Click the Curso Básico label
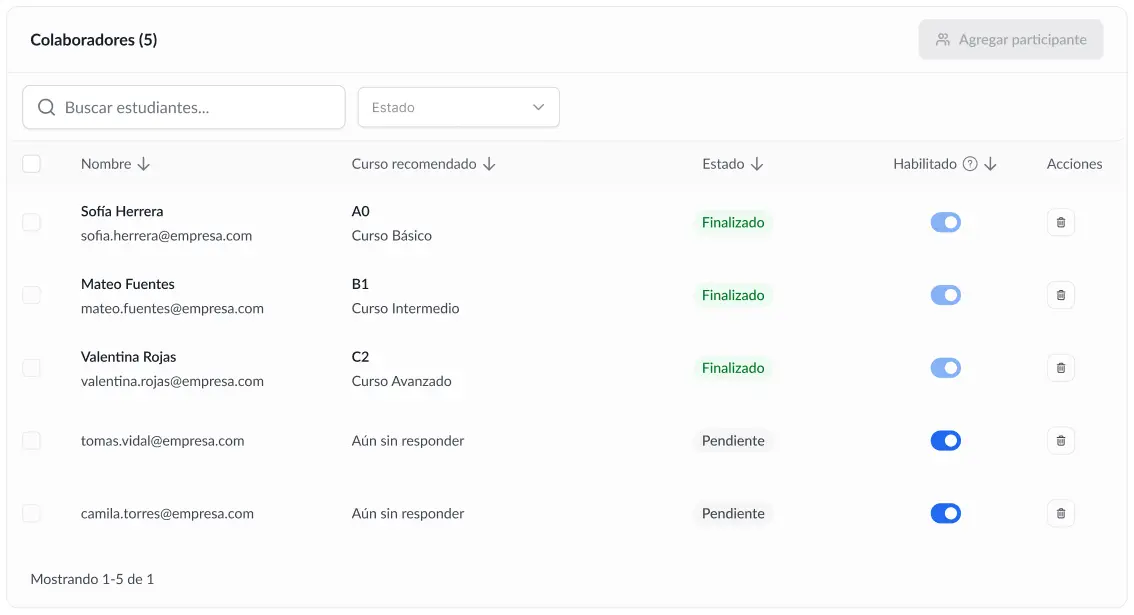1134x615 pixels. point(391,236)
